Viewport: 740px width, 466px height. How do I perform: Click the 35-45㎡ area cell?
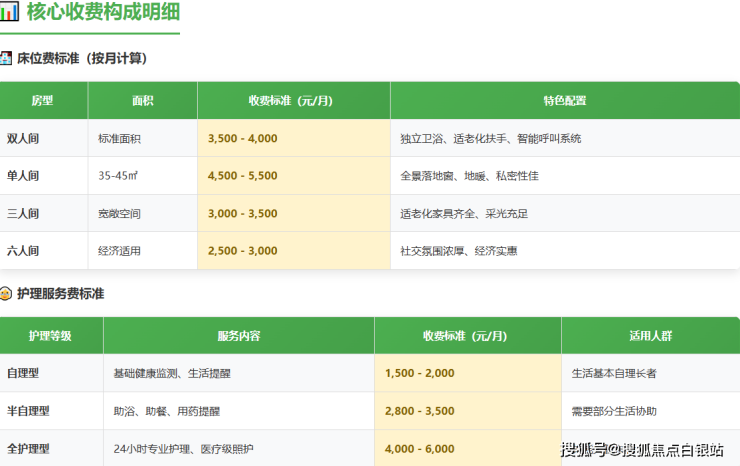pos(118,176)
